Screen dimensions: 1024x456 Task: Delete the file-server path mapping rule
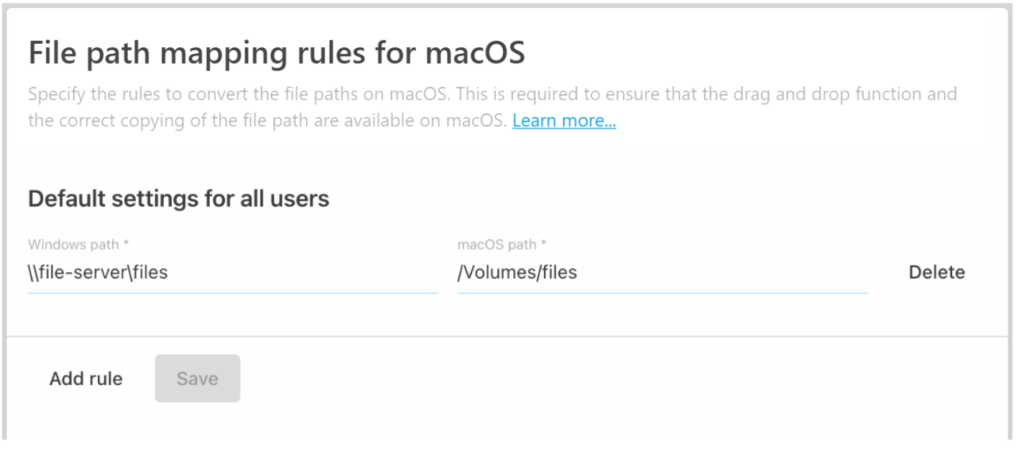tap(936, 272)
